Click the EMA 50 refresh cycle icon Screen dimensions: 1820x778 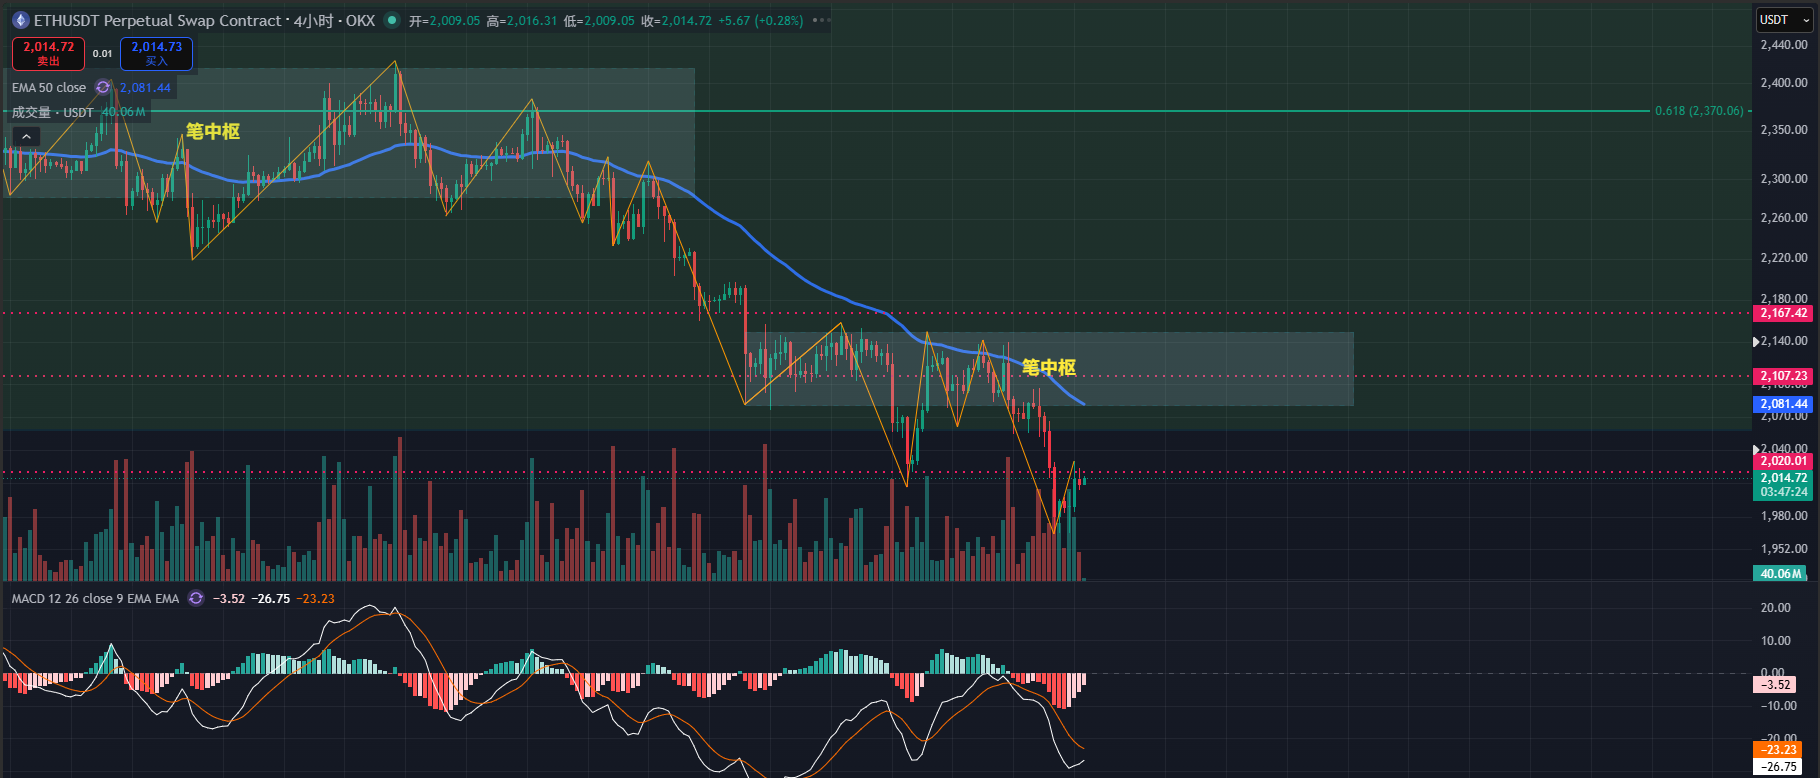coord(103,88)
